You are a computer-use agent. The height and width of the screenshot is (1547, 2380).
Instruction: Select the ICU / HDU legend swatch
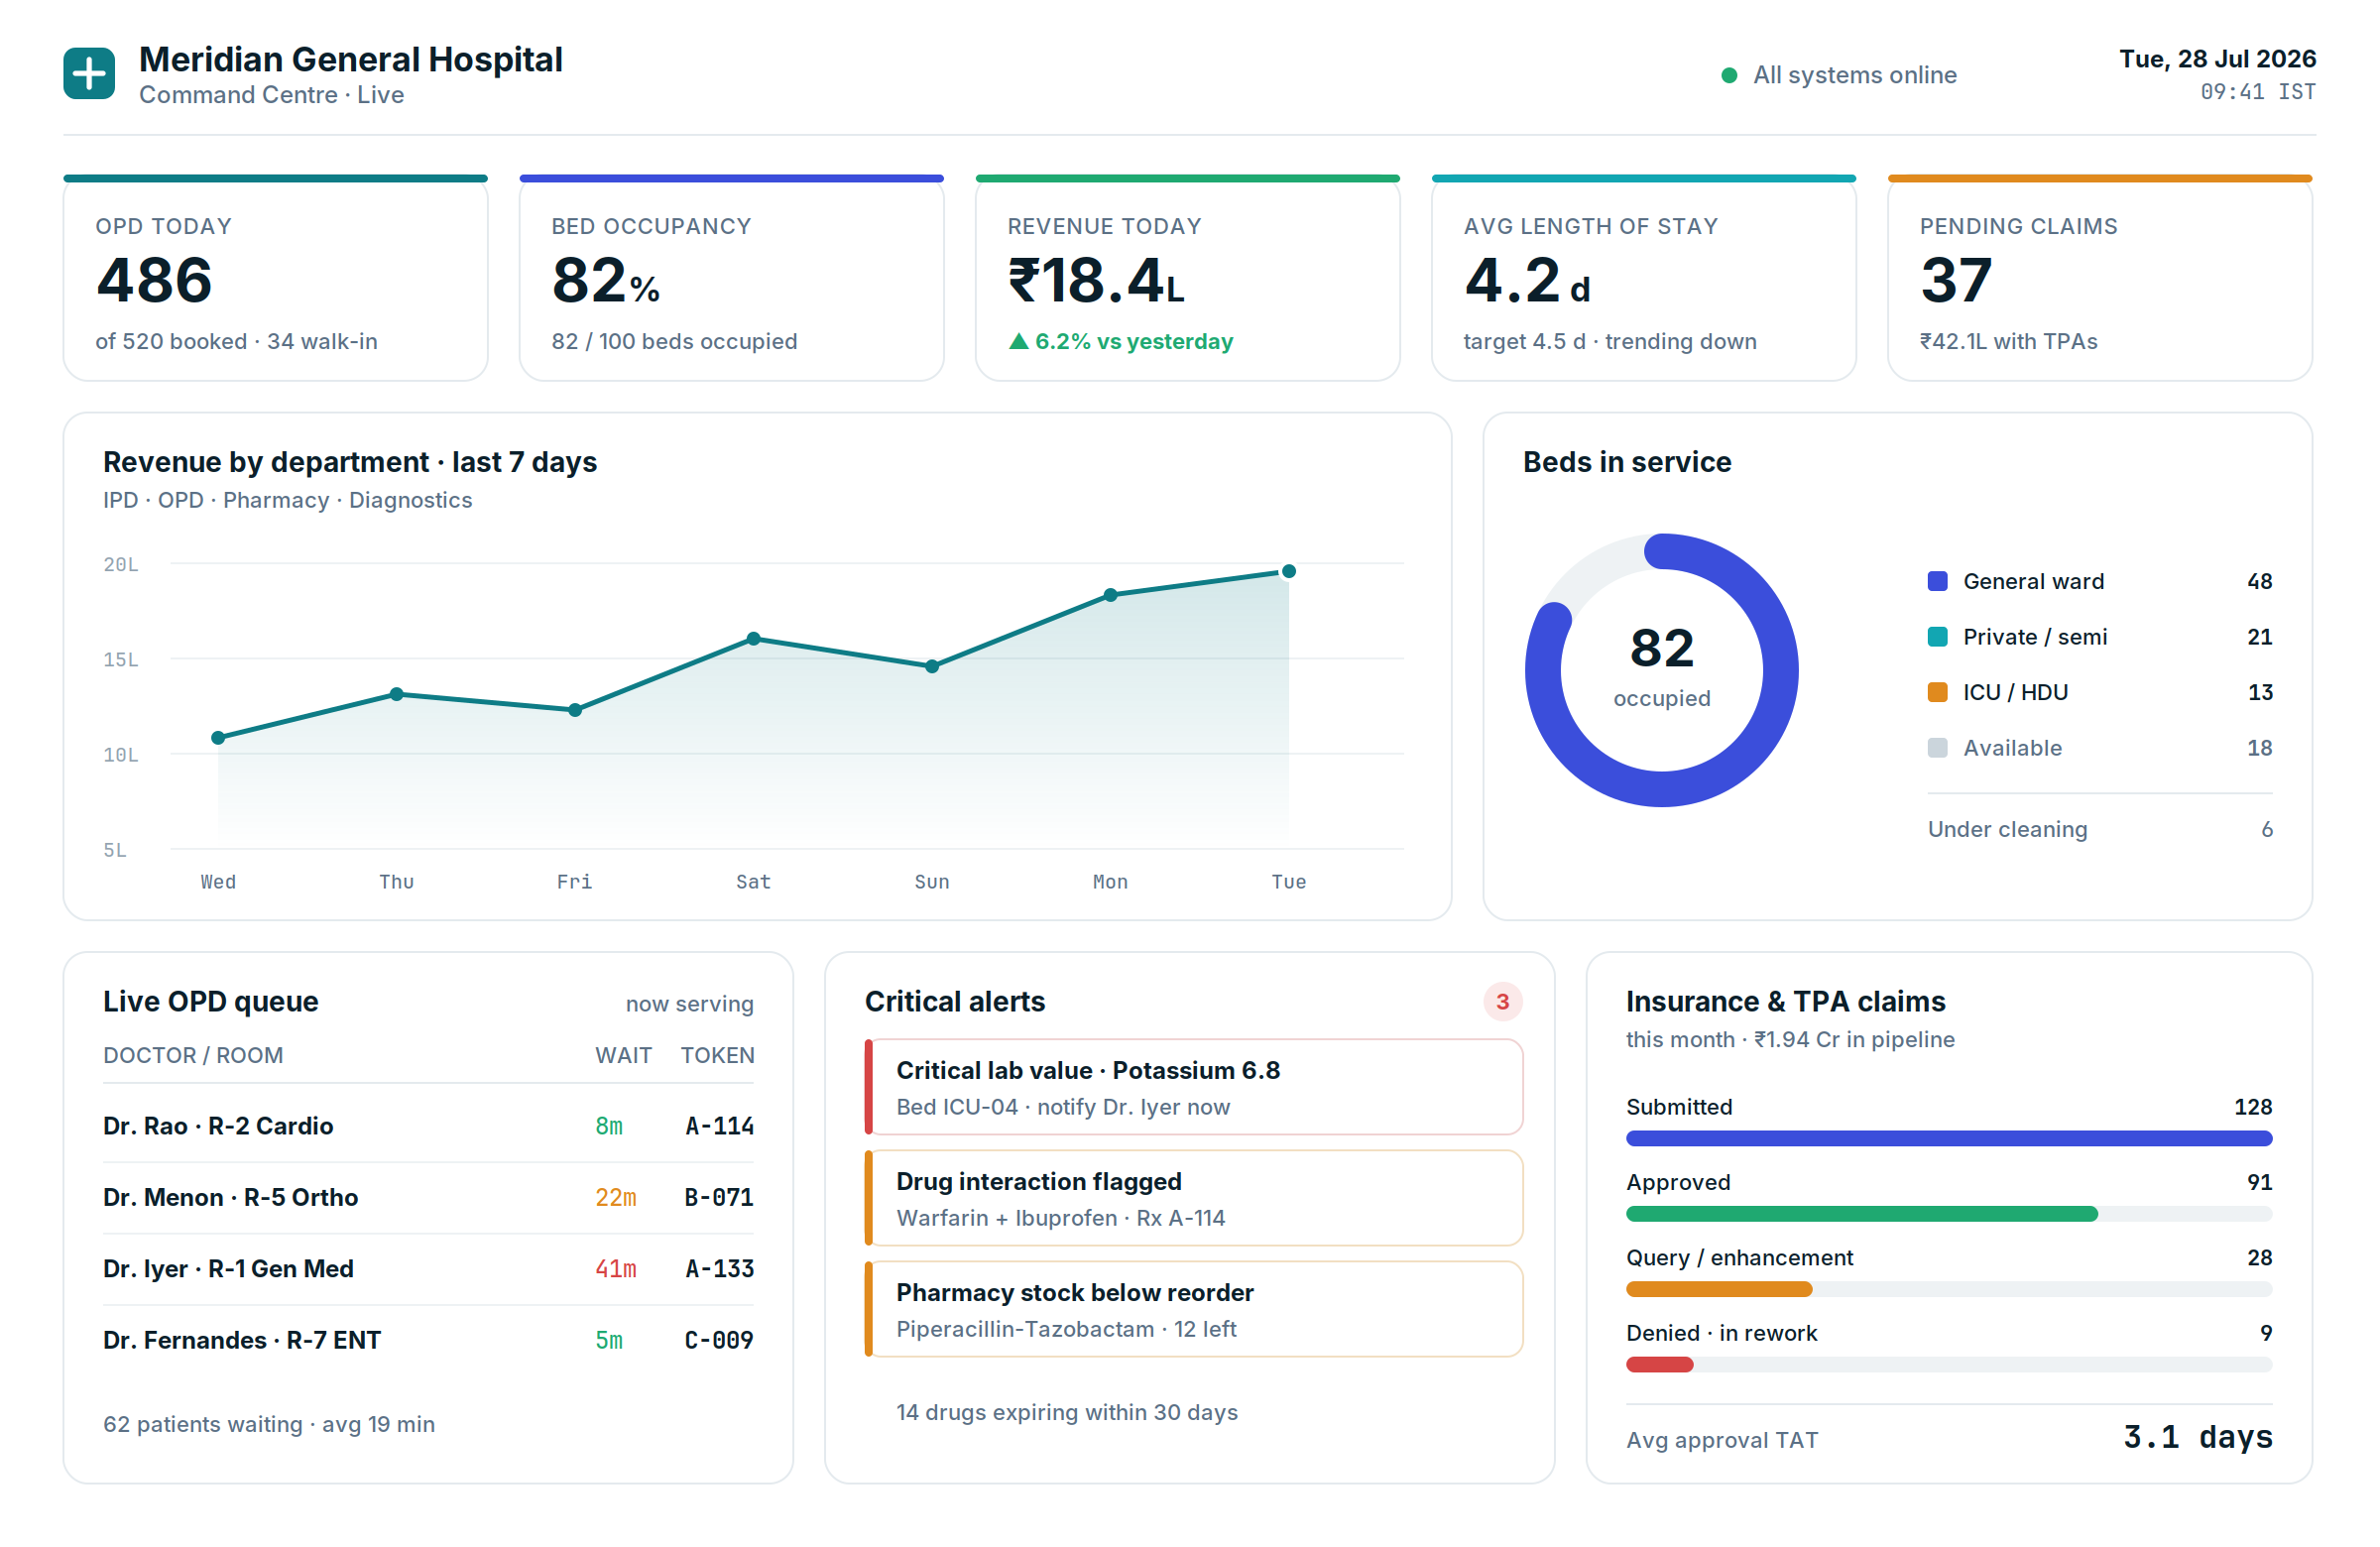1937,693
